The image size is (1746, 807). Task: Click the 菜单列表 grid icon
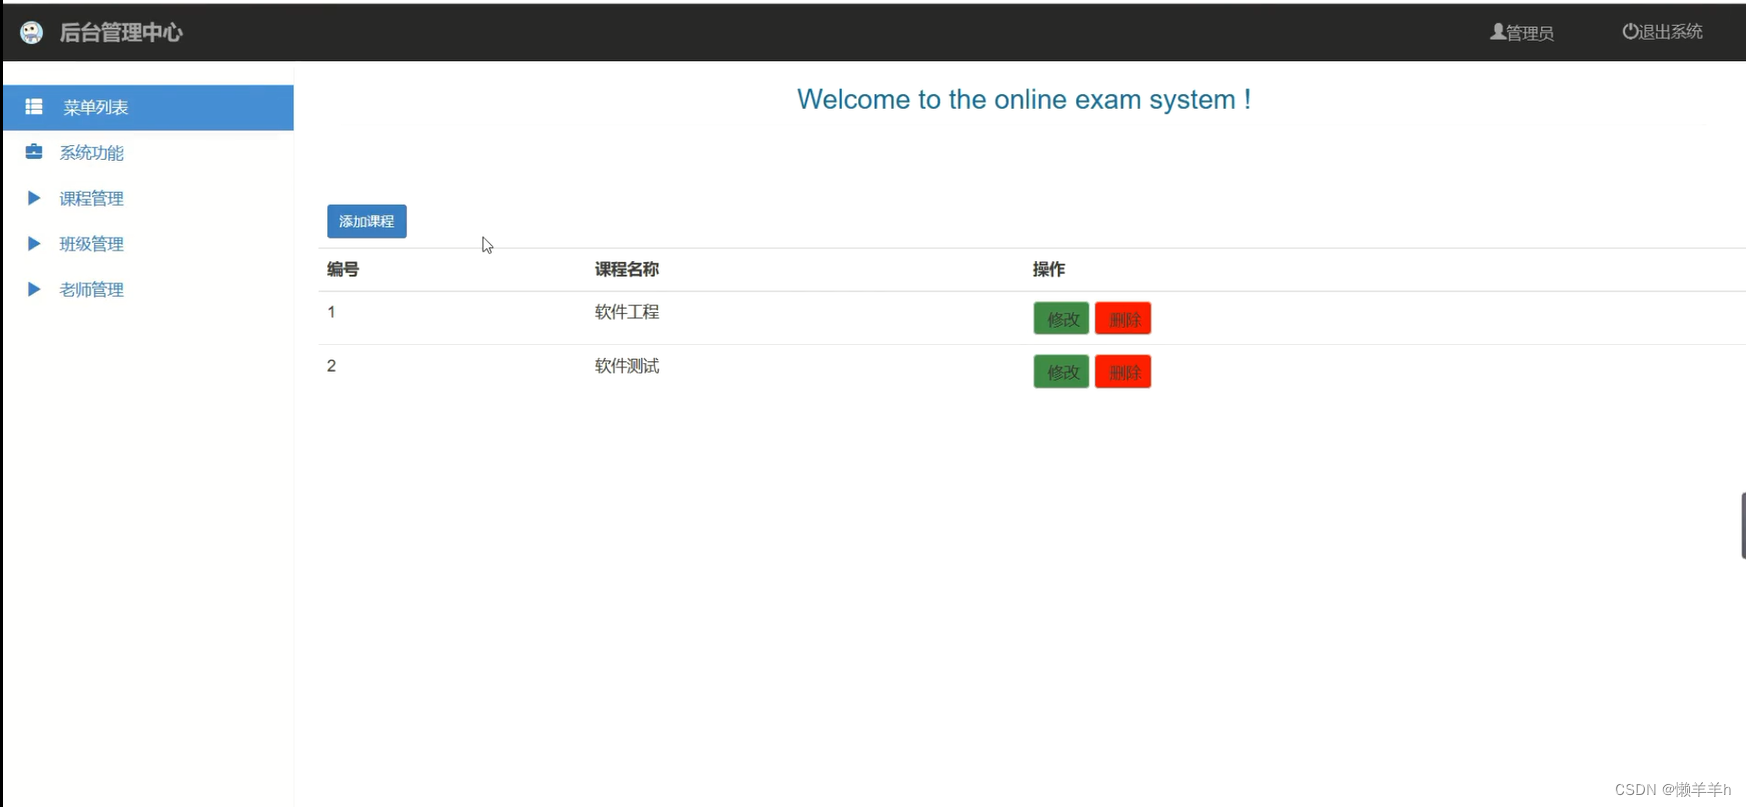click(34, 106)
